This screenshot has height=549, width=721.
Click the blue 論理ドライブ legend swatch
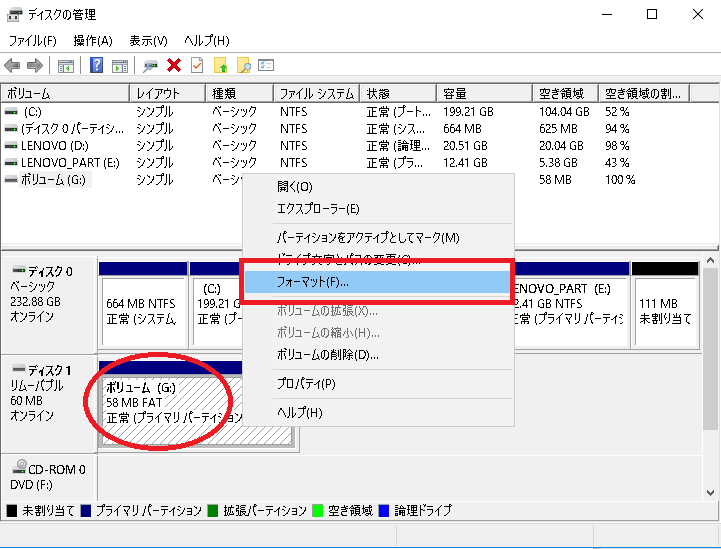tap(383, 510)
